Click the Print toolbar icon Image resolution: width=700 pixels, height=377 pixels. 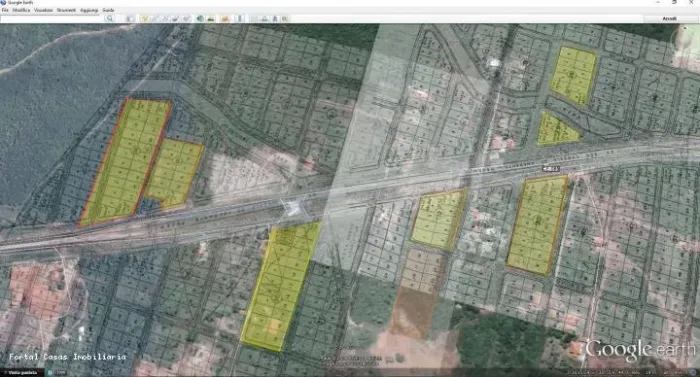[265, 18]
